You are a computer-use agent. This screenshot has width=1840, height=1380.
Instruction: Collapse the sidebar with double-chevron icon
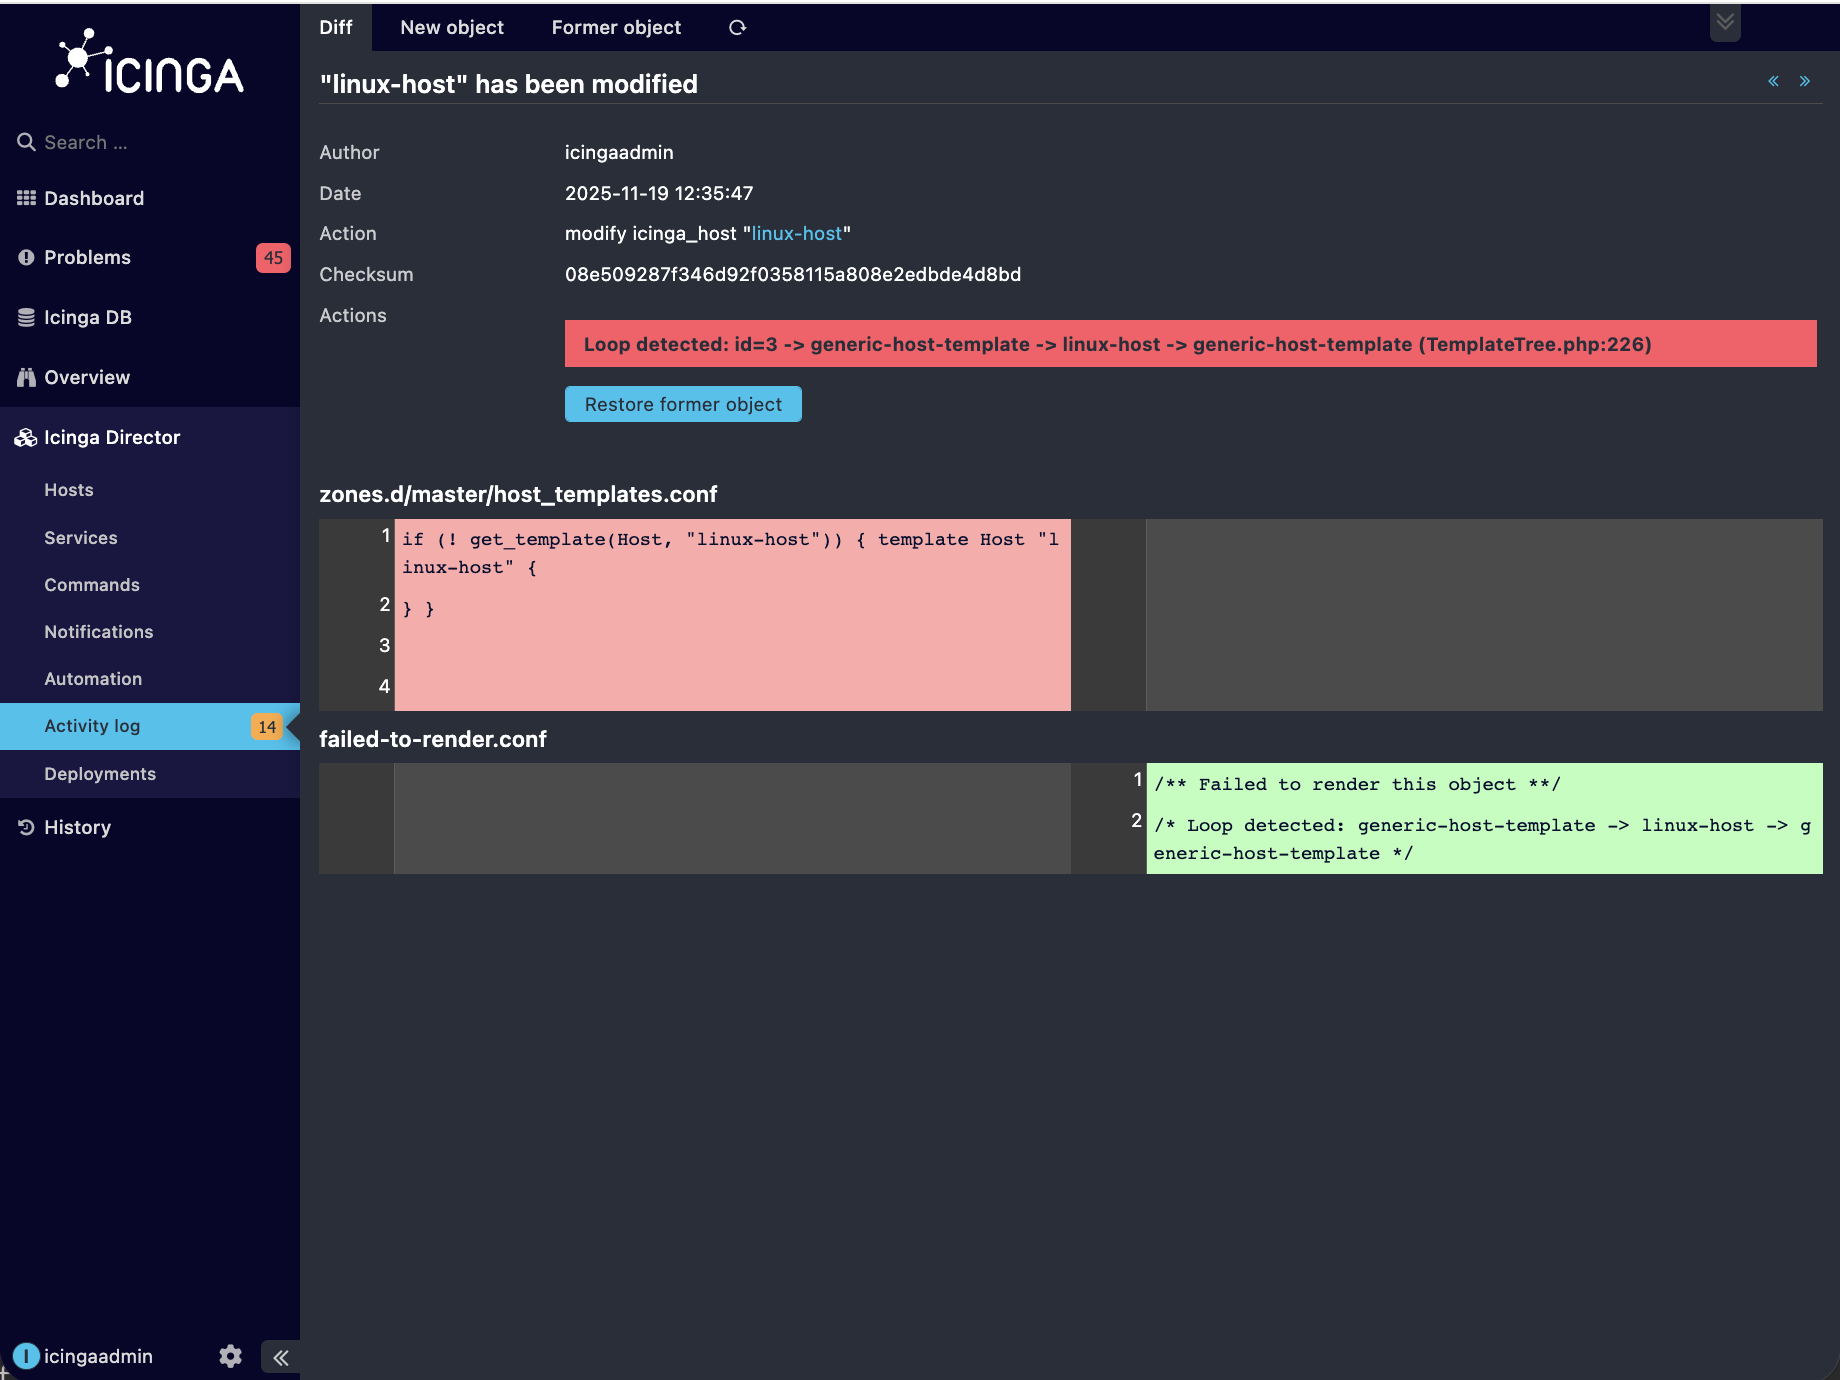(x=281, y=1357)
